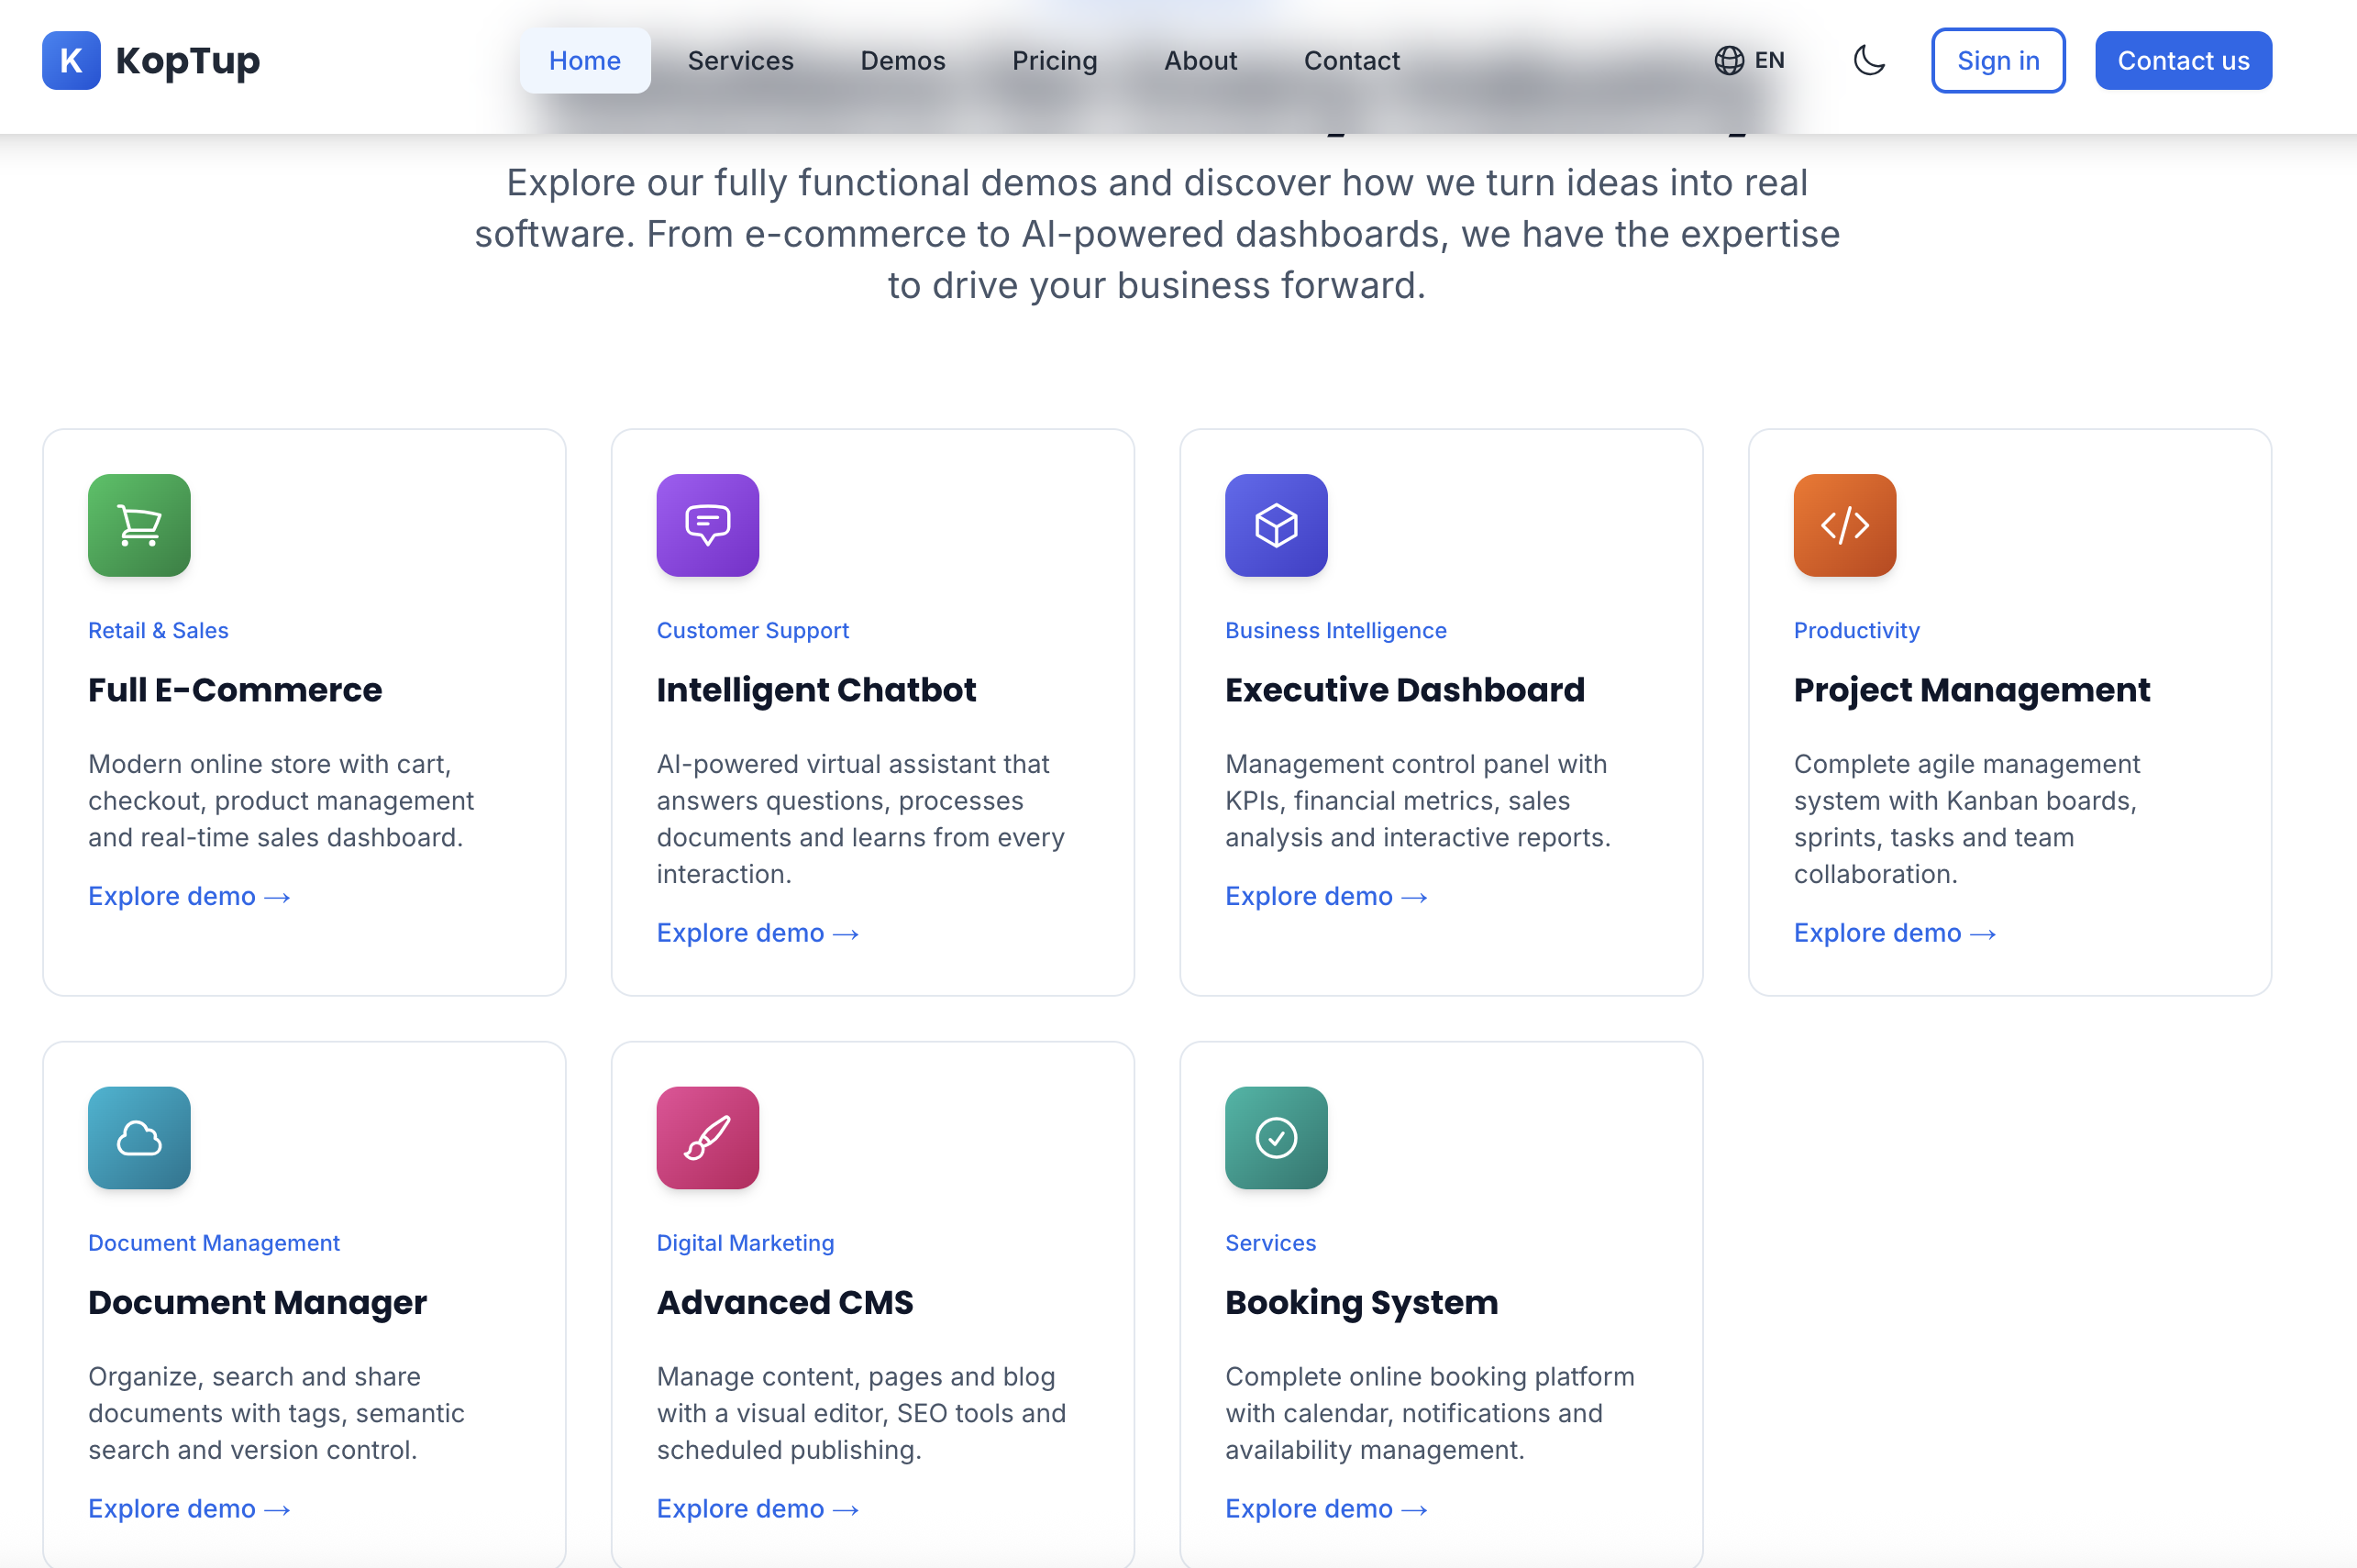Click the Executive Dashboard card title
The image size is (2357, 1568).
point(1404,690)
